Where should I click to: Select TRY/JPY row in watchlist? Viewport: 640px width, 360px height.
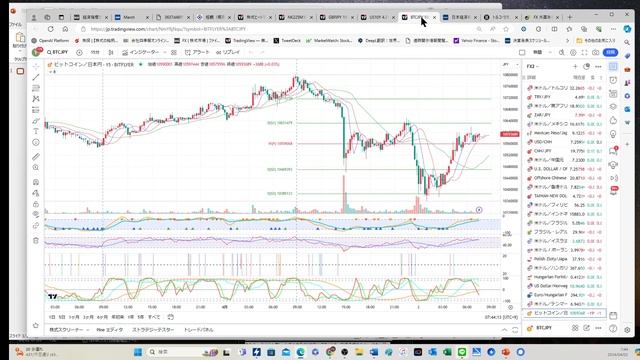click(564, 97)
